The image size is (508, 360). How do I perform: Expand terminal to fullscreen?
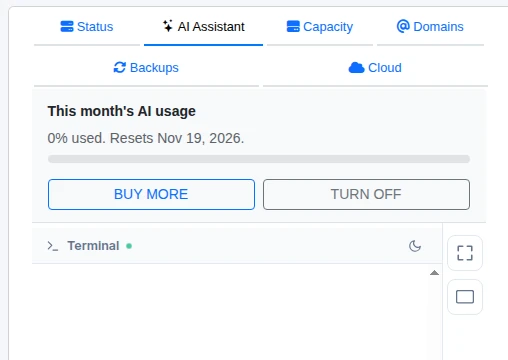tap(465, 253)
